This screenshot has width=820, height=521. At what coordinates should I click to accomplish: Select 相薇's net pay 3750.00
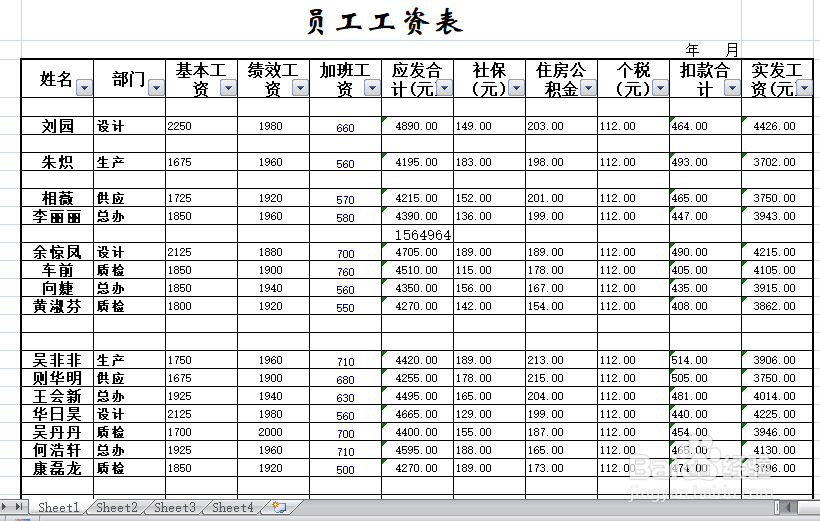[777, 198]
